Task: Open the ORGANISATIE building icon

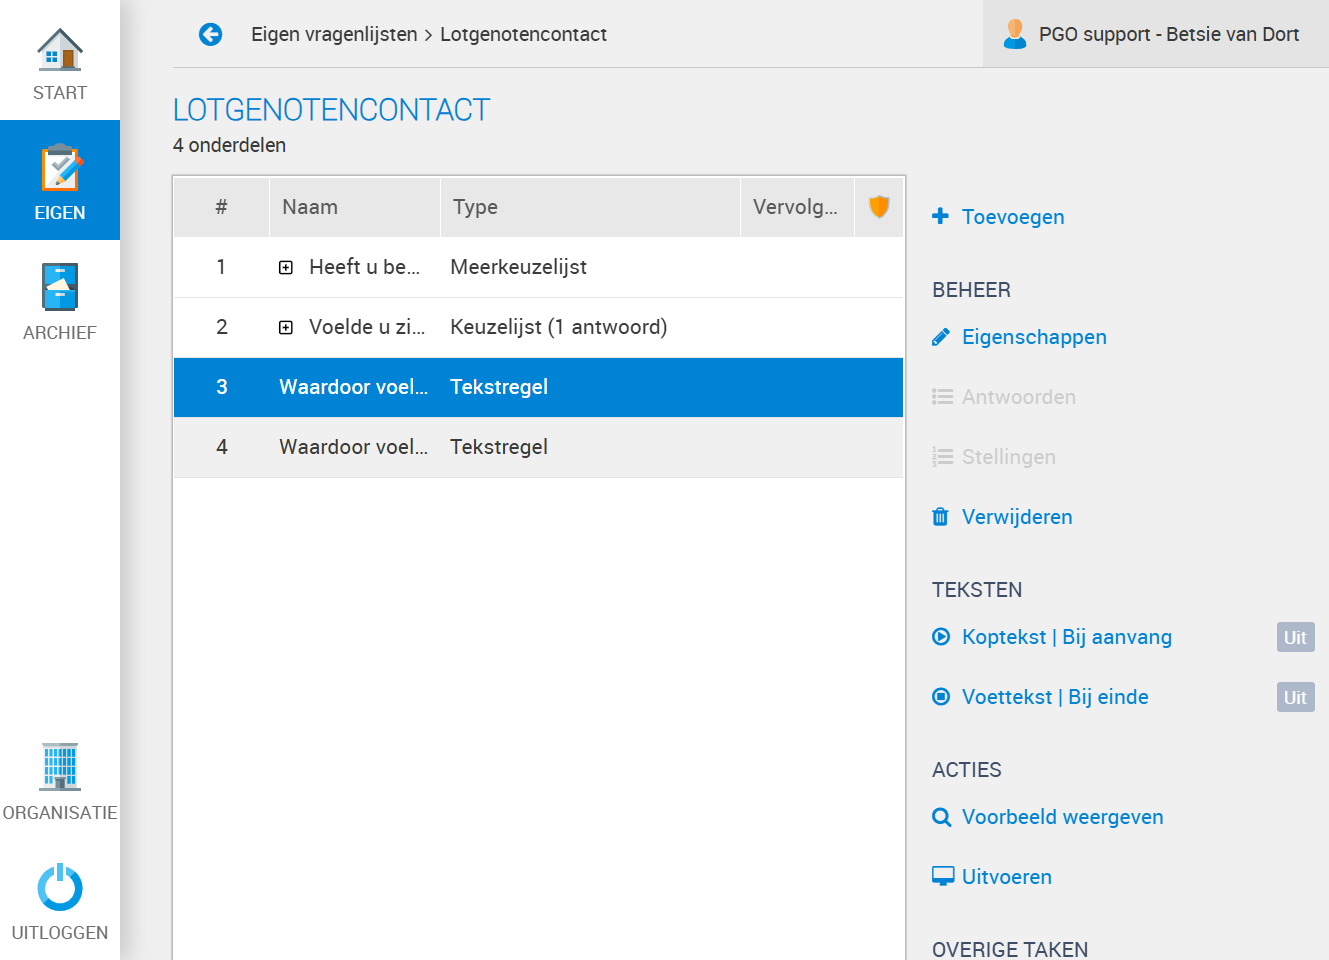Action: 60,767
